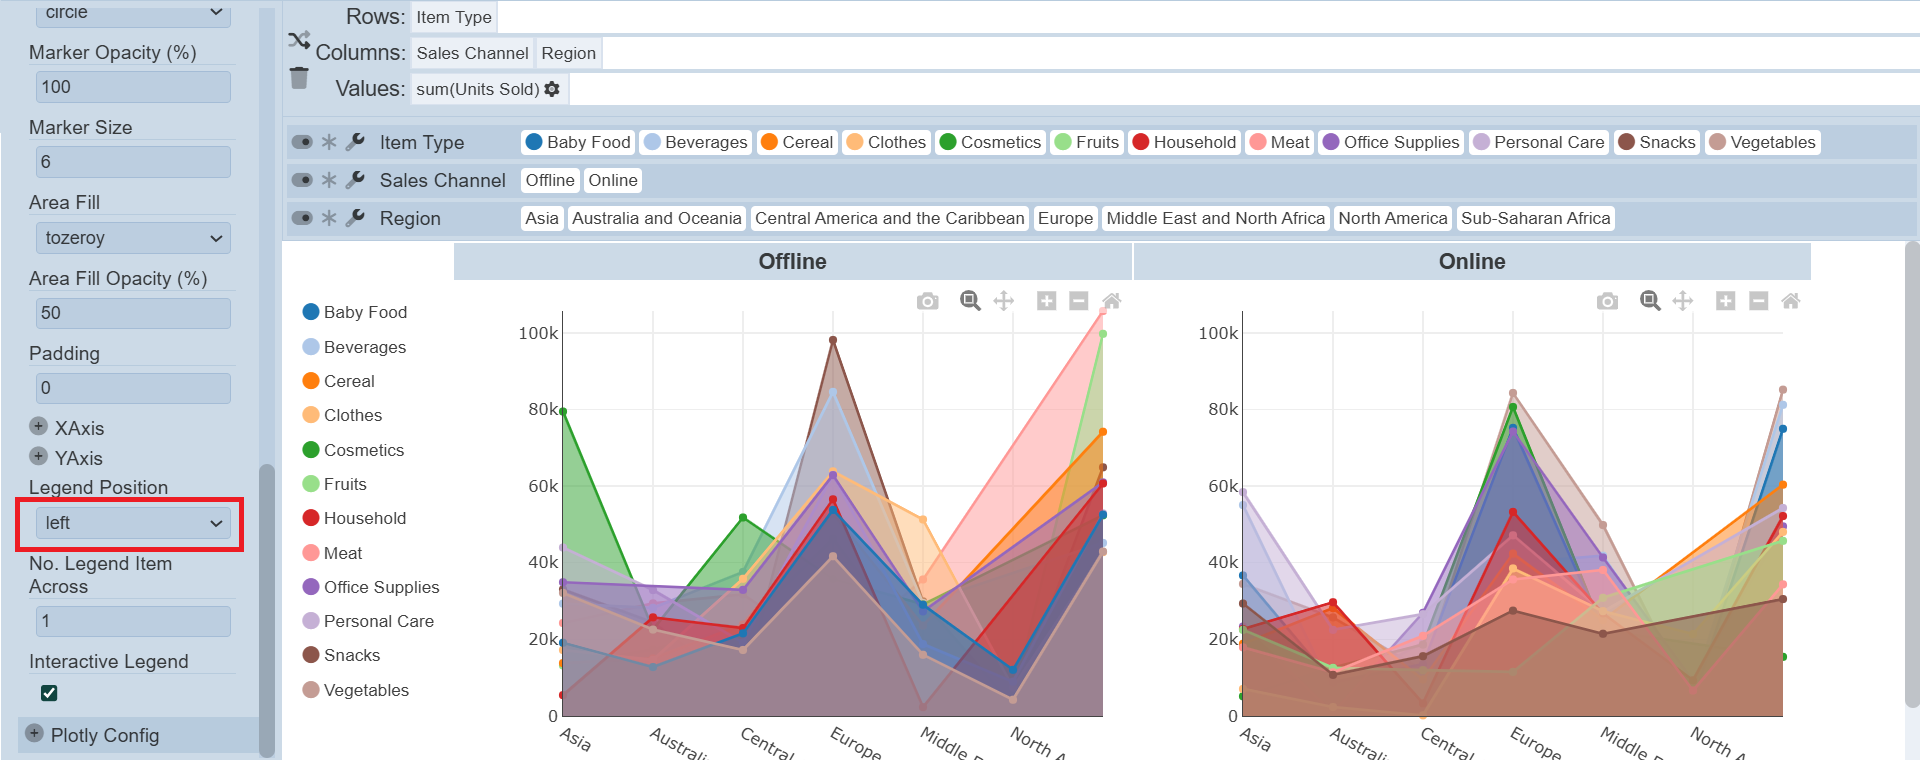The width and height of the screenshot is (1920, 760).
Task: Download Offline chart image with camera icon
Action: pyautogui.click(x=928, y=301)
